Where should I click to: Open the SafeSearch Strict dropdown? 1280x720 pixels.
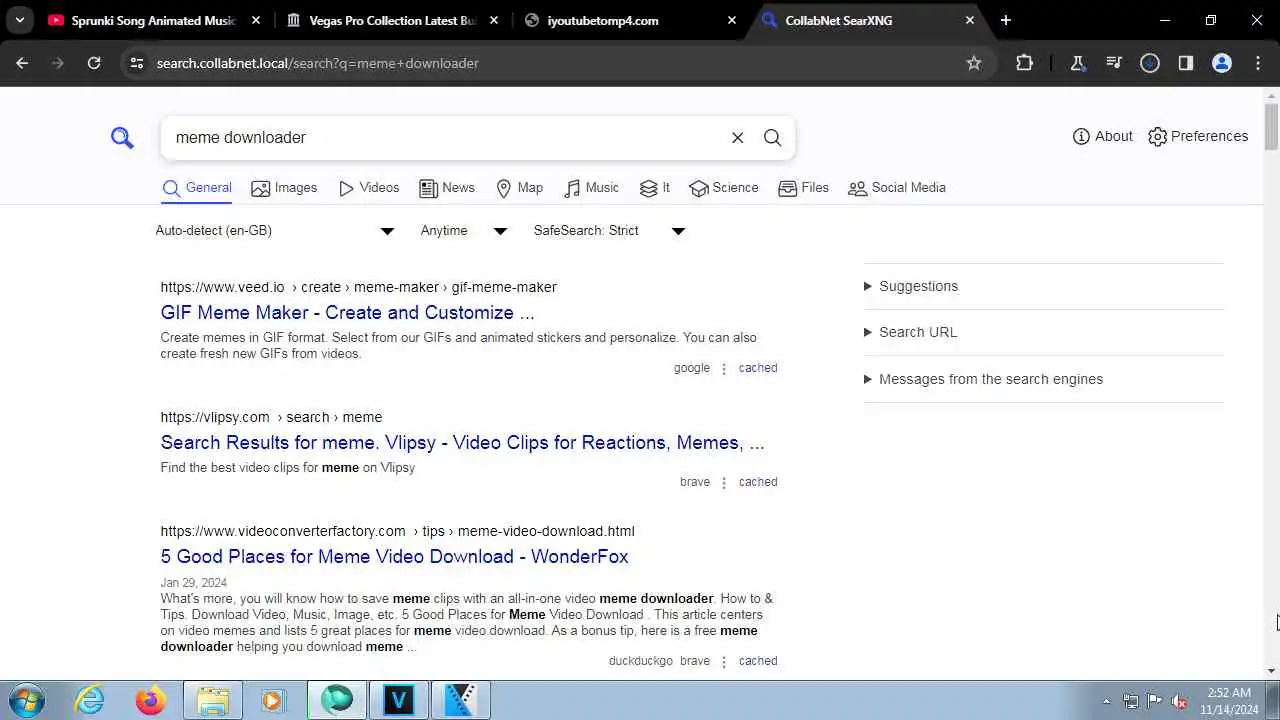(x=609, y=231)
